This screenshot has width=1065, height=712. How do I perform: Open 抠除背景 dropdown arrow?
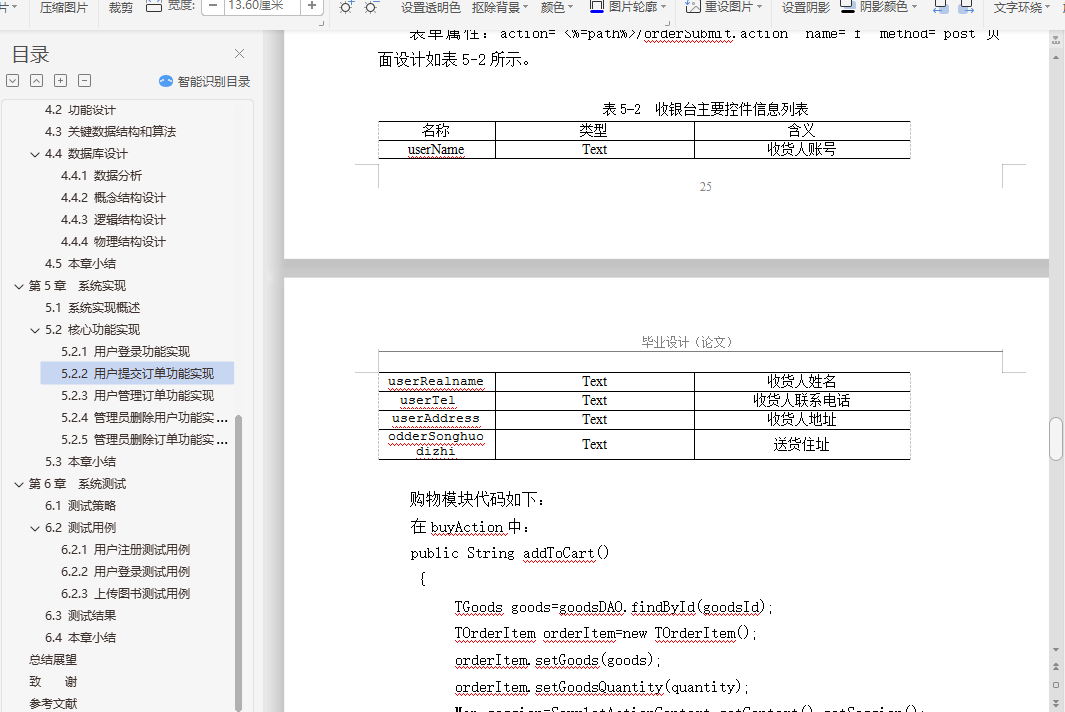click(x=525, y=7)
